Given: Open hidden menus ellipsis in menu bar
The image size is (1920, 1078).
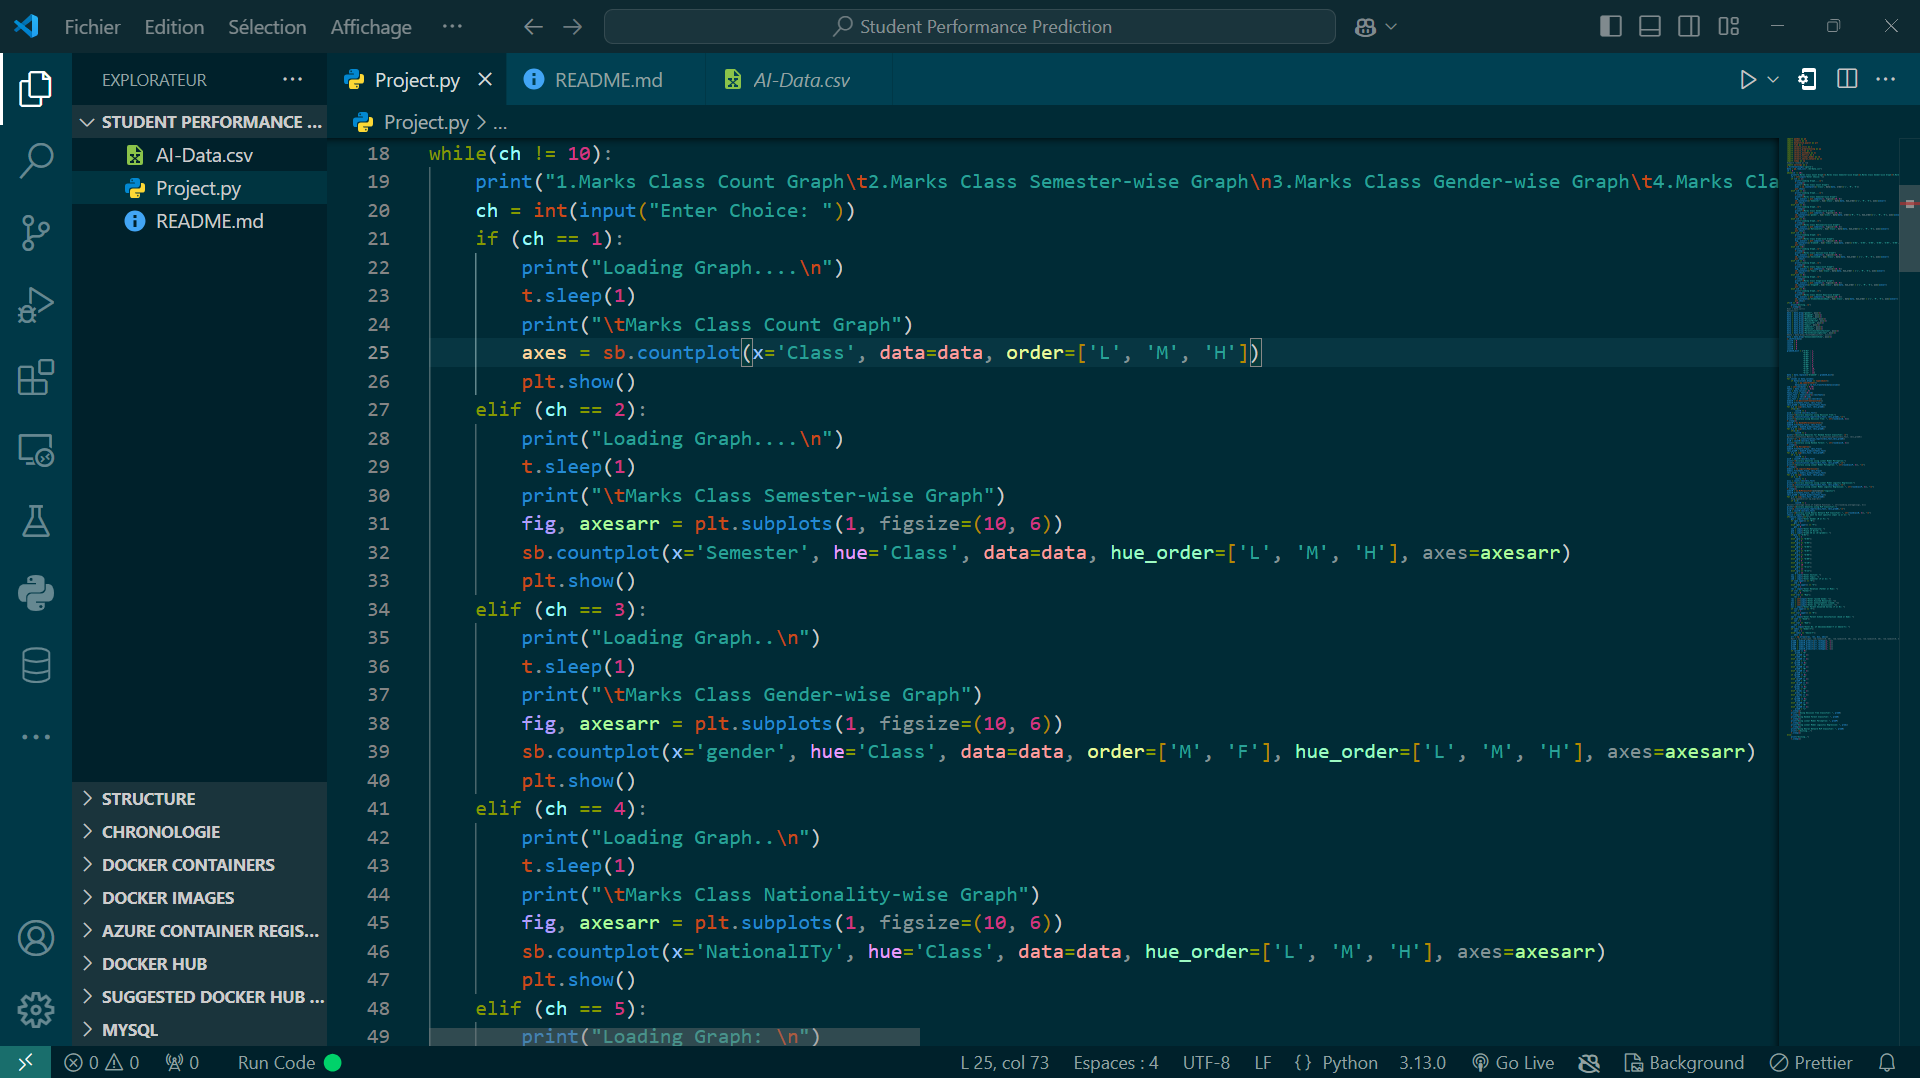Looking at the screenshot, I should click(452, 27).
